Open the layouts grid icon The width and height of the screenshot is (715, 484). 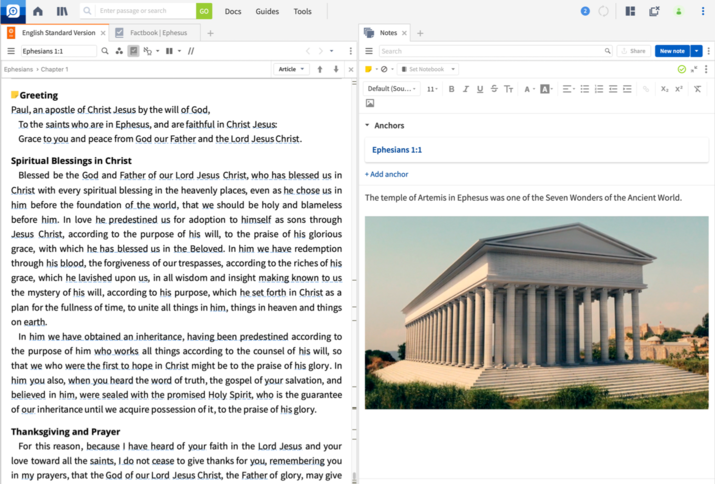tap(630, 11)
